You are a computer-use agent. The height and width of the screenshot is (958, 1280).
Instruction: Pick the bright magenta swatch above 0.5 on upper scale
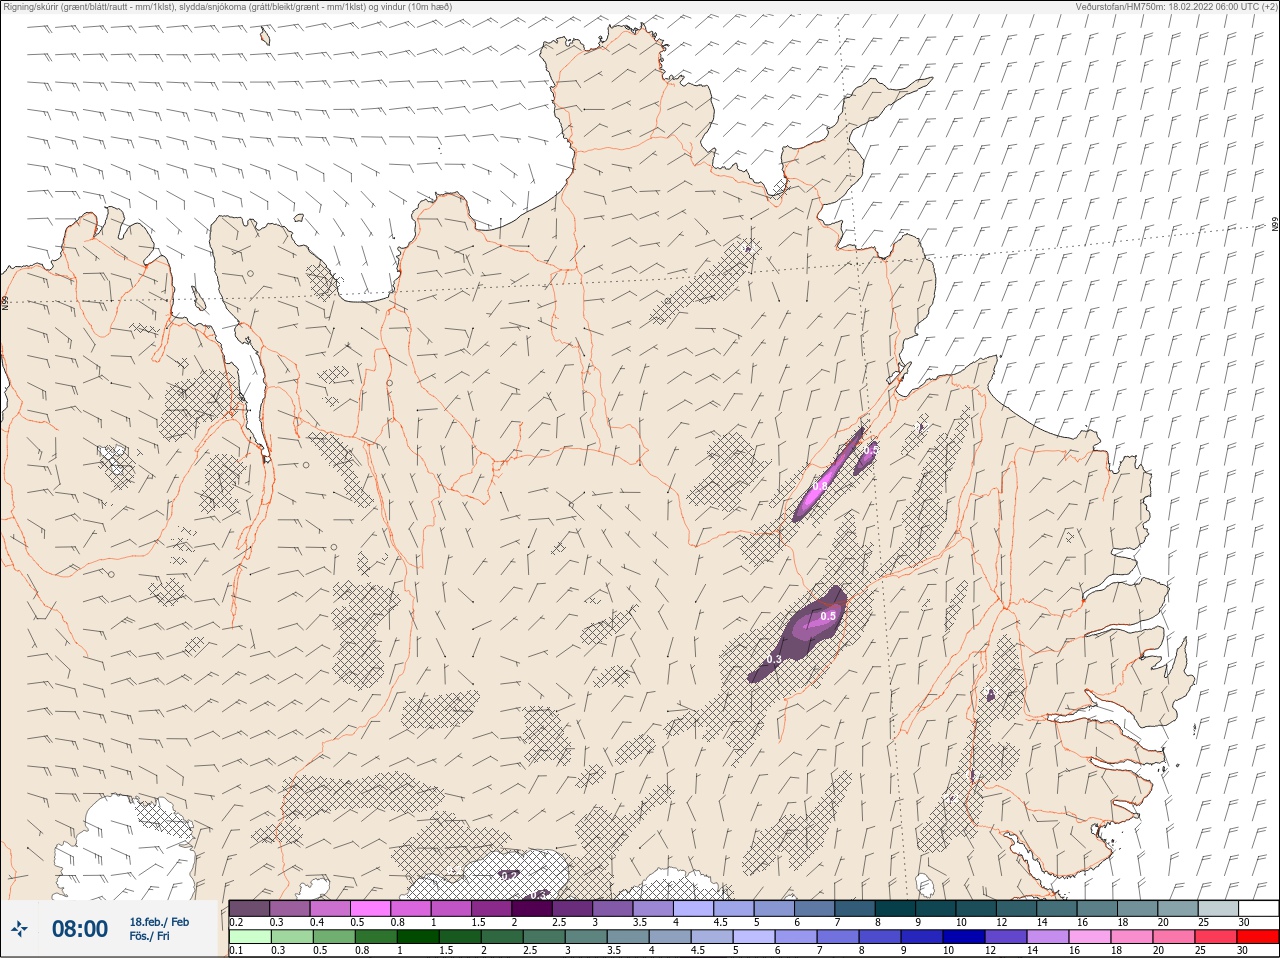370,908
